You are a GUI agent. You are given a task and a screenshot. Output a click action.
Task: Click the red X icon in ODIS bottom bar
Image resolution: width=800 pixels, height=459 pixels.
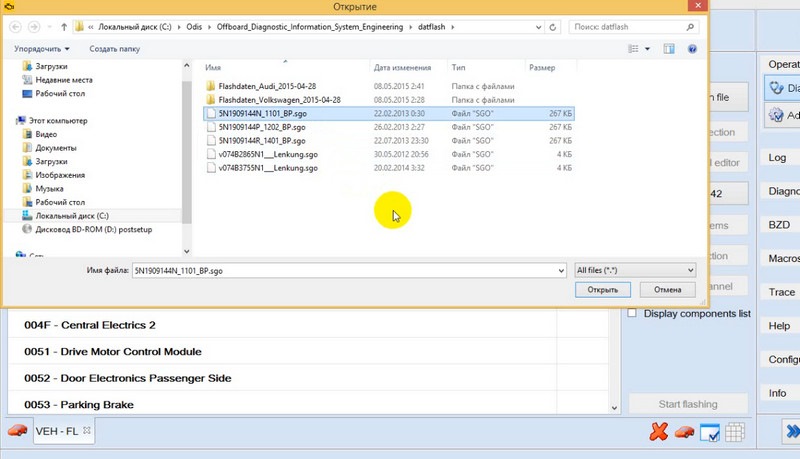coord(659,431)
